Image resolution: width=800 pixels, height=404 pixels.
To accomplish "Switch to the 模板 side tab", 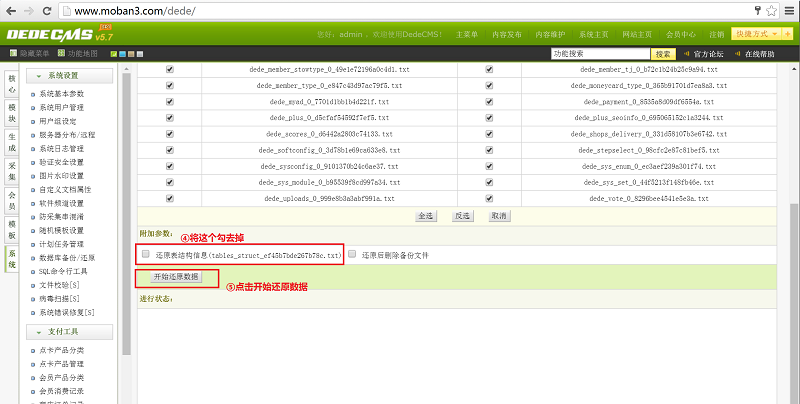I will tap(12, 230).
